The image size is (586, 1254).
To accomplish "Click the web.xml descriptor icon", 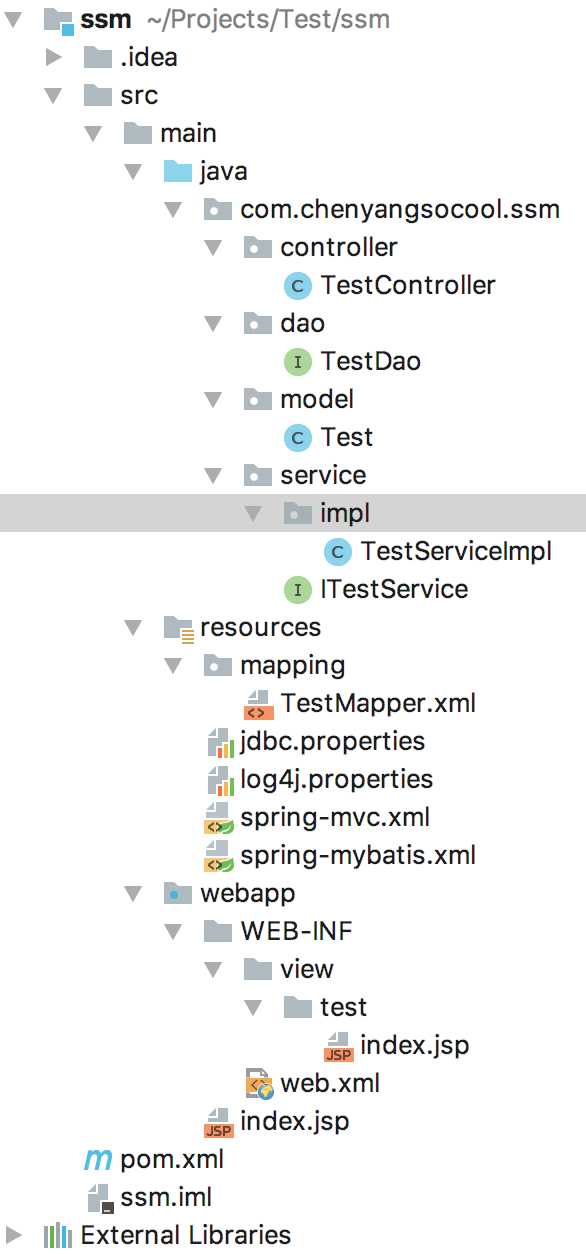I will (x=259, y=1084).
